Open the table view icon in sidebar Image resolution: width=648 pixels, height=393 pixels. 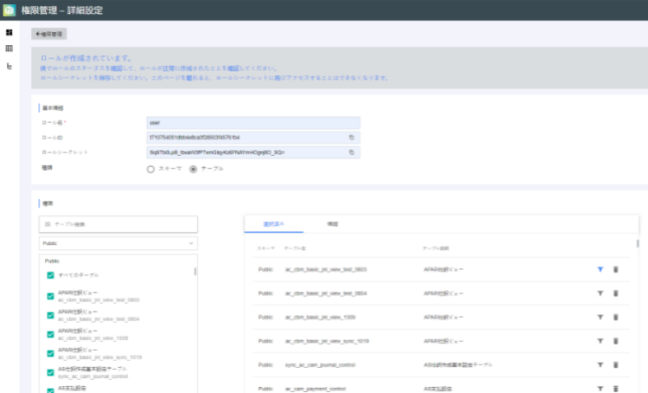pyautogui.click(x=9, y=48)
